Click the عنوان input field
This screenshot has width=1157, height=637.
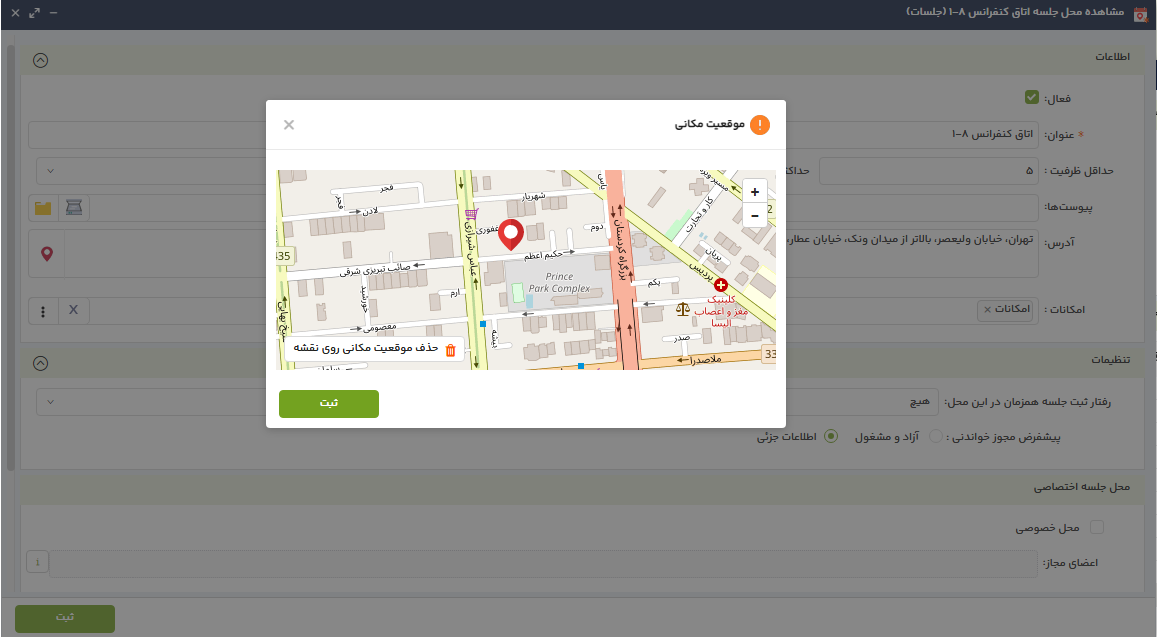coord(150,134)
